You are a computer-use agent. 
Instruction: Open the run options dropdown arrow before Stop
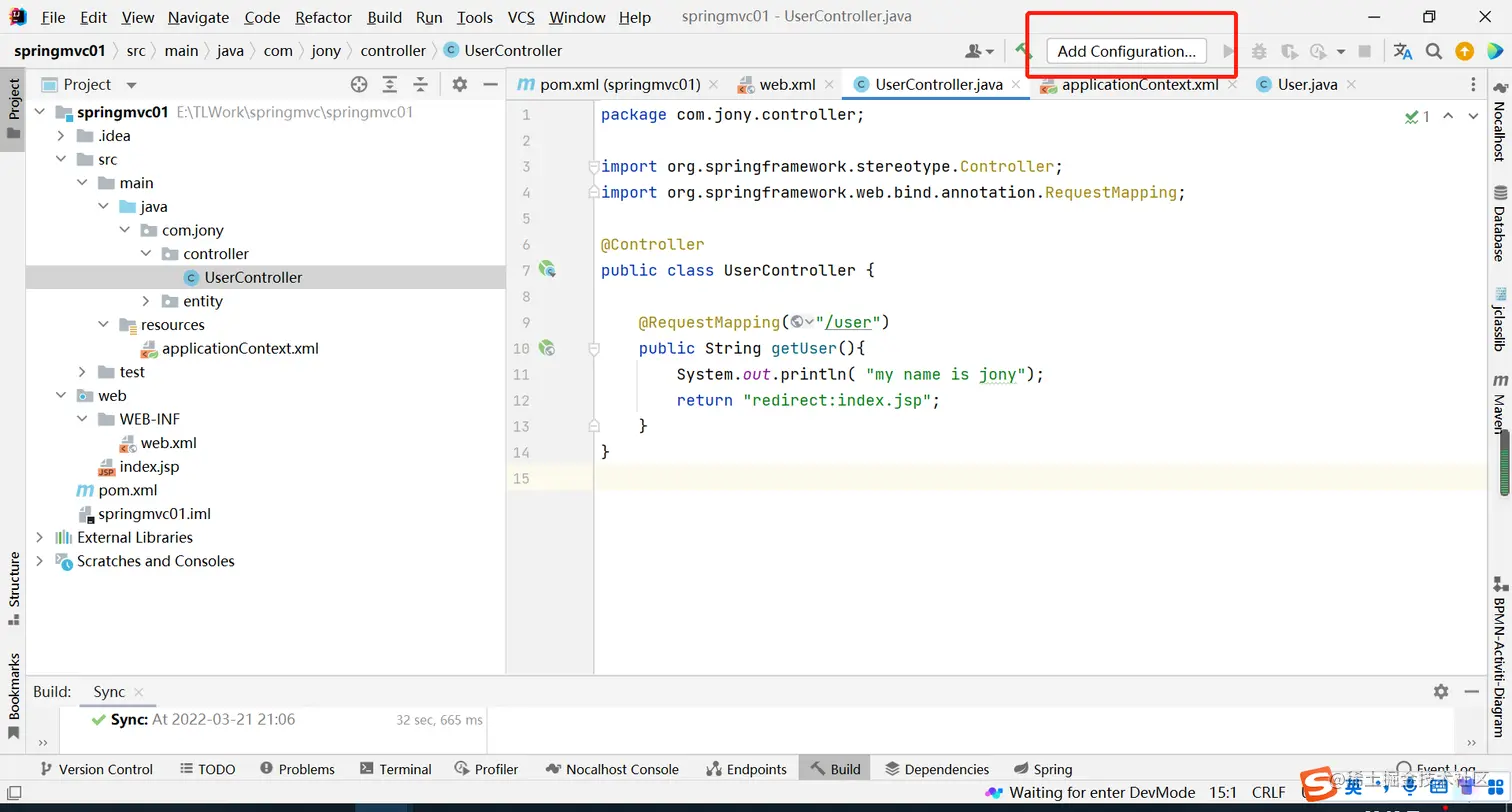[x=1341, y=51]
